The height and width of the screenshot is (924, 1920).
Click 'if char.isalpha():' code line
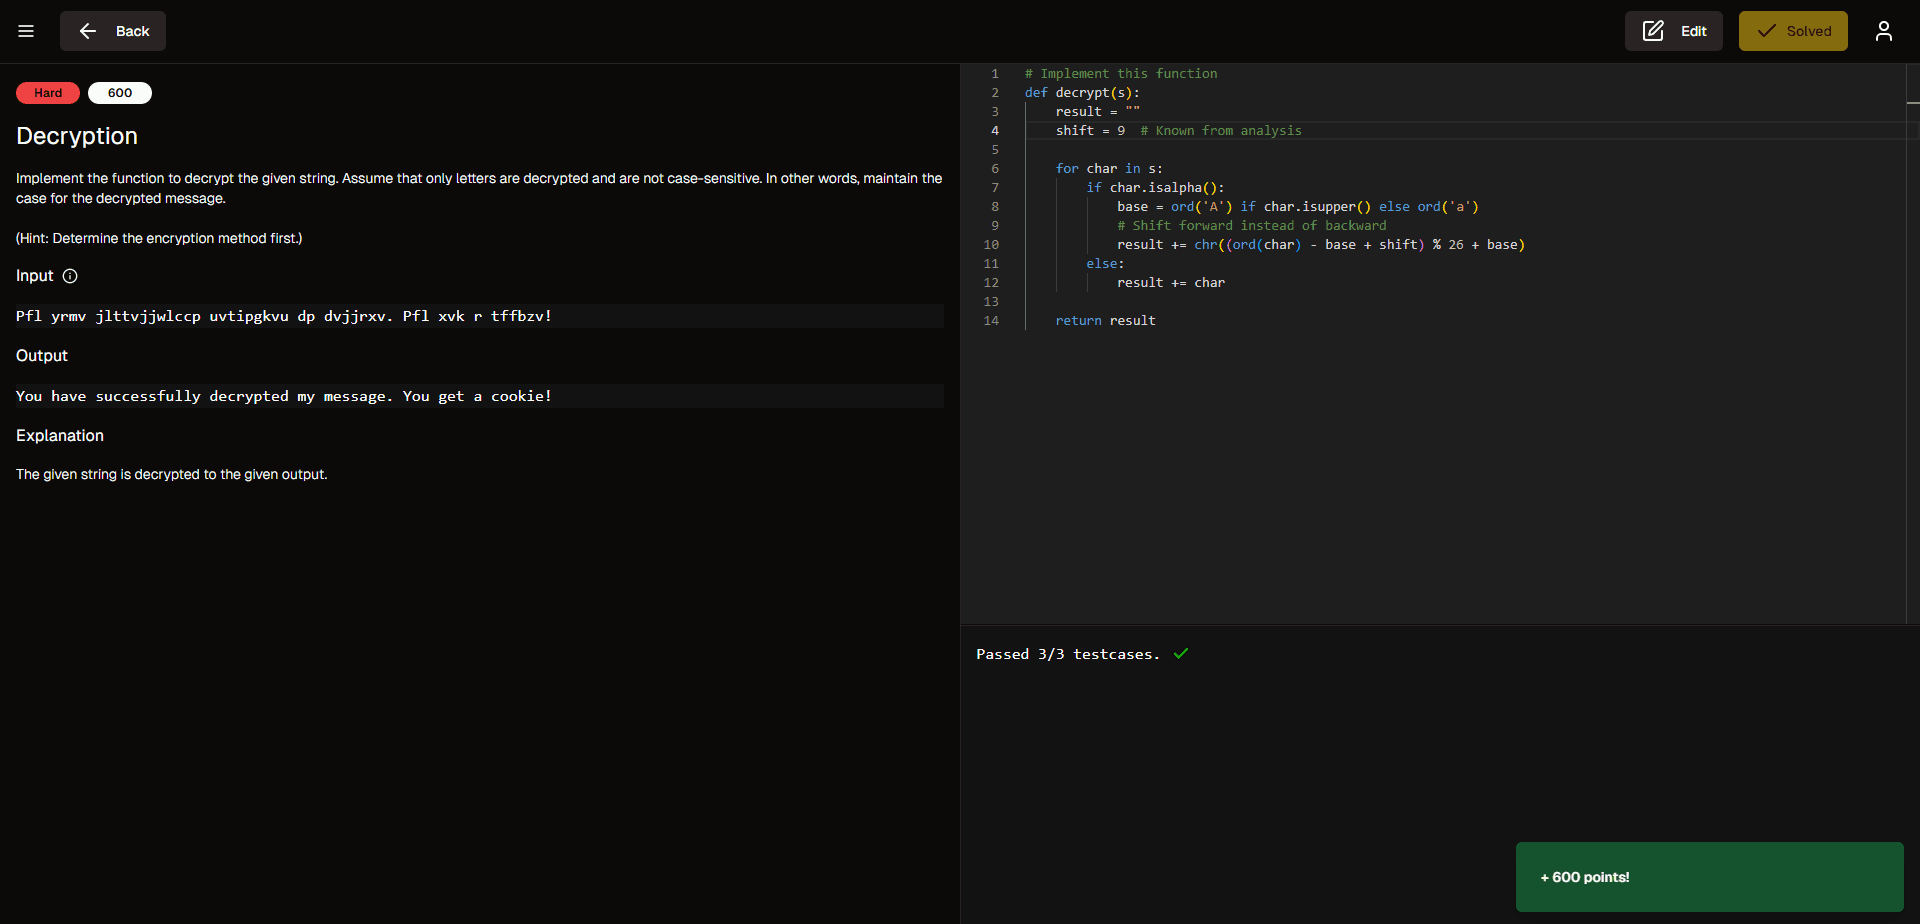[x=1155, y=188]
